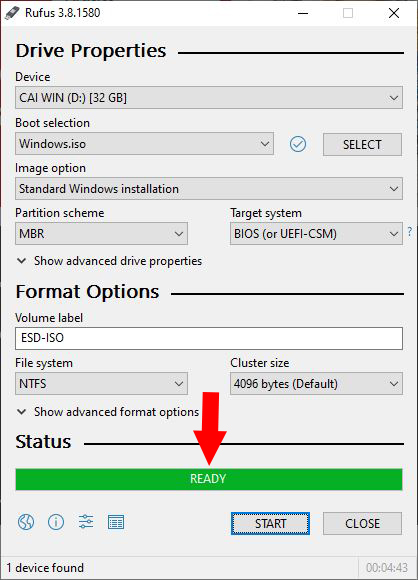The image size is (418, 580).
Task: Show the About info icon
Action: point(56,522)
